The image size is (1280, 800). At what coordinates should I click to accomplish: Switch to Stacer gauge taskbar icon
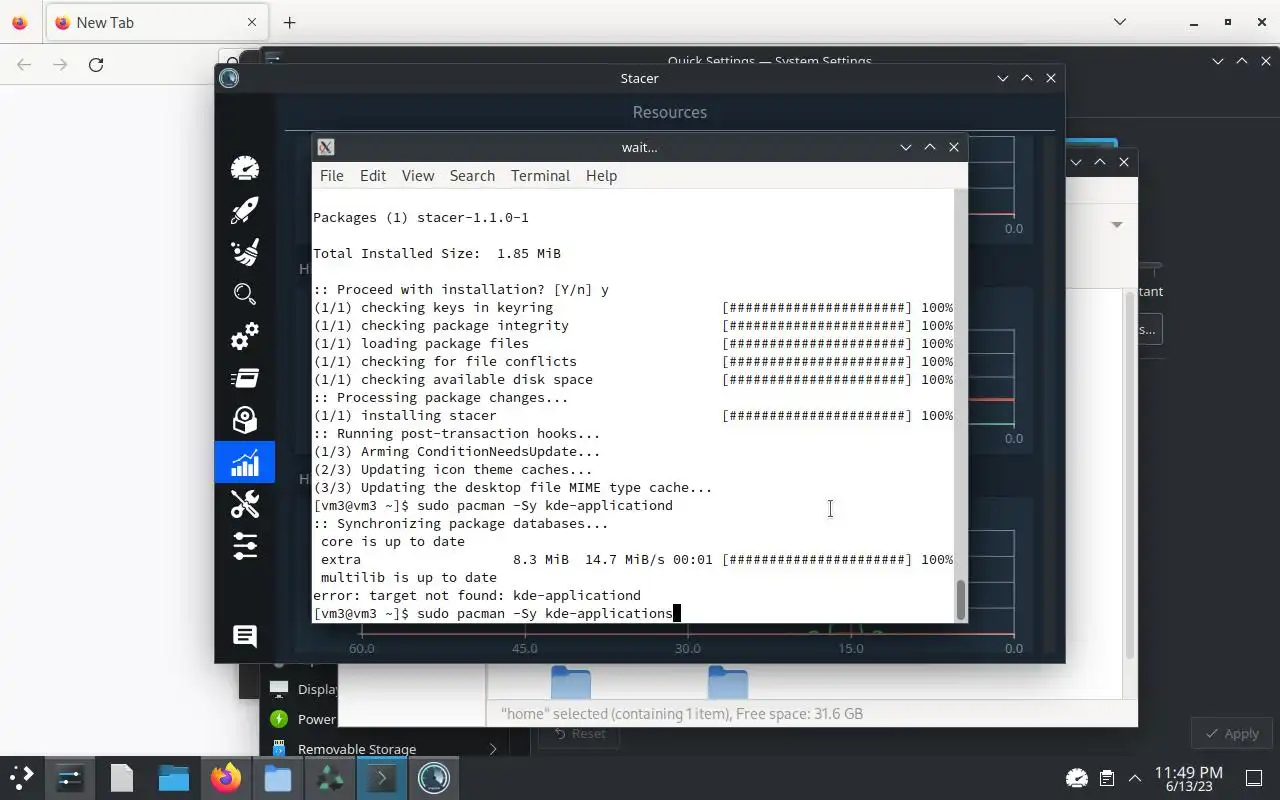434,777
